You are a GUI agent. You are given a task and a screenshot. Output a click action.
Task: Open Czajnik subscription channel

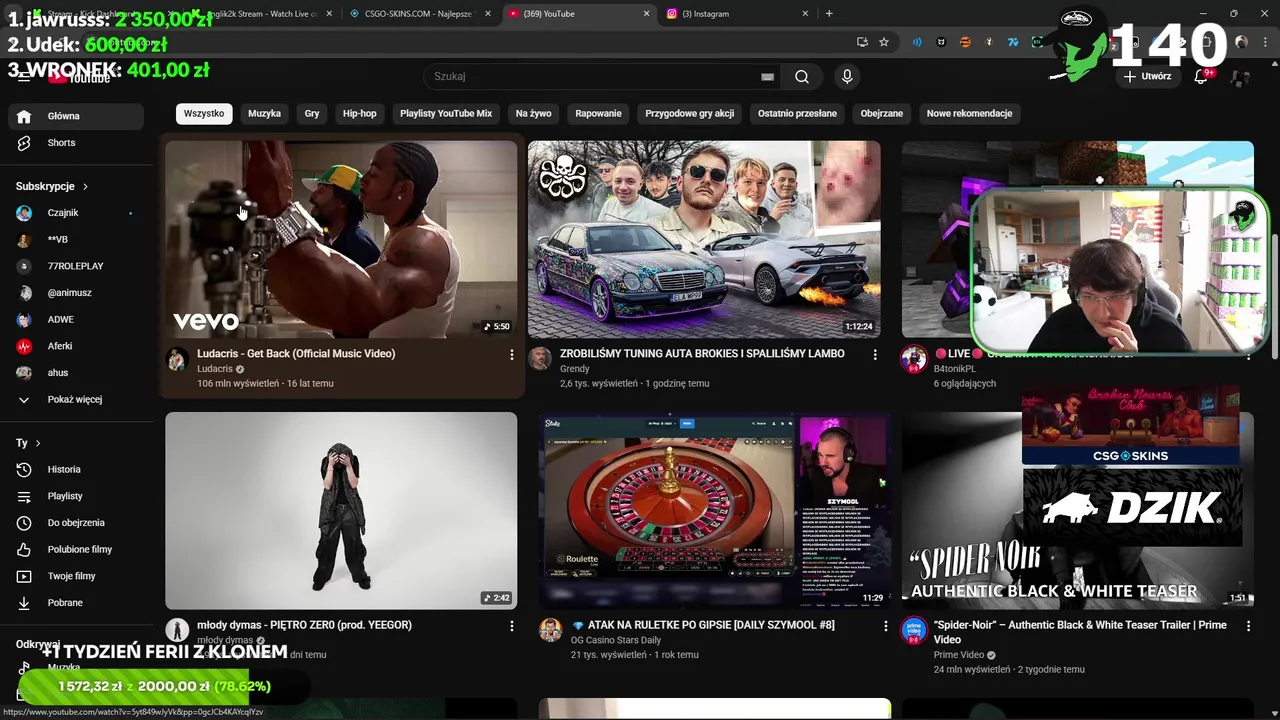coord(76,213)
